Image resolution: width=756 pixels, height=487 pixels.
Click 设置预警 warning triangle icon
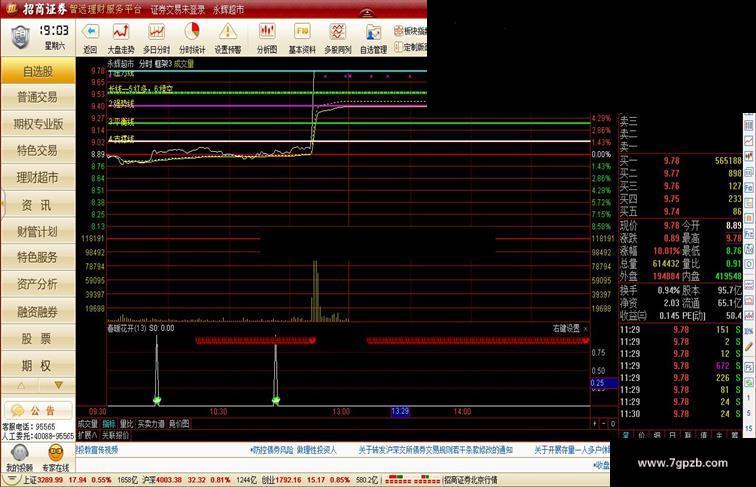(228, 32)
